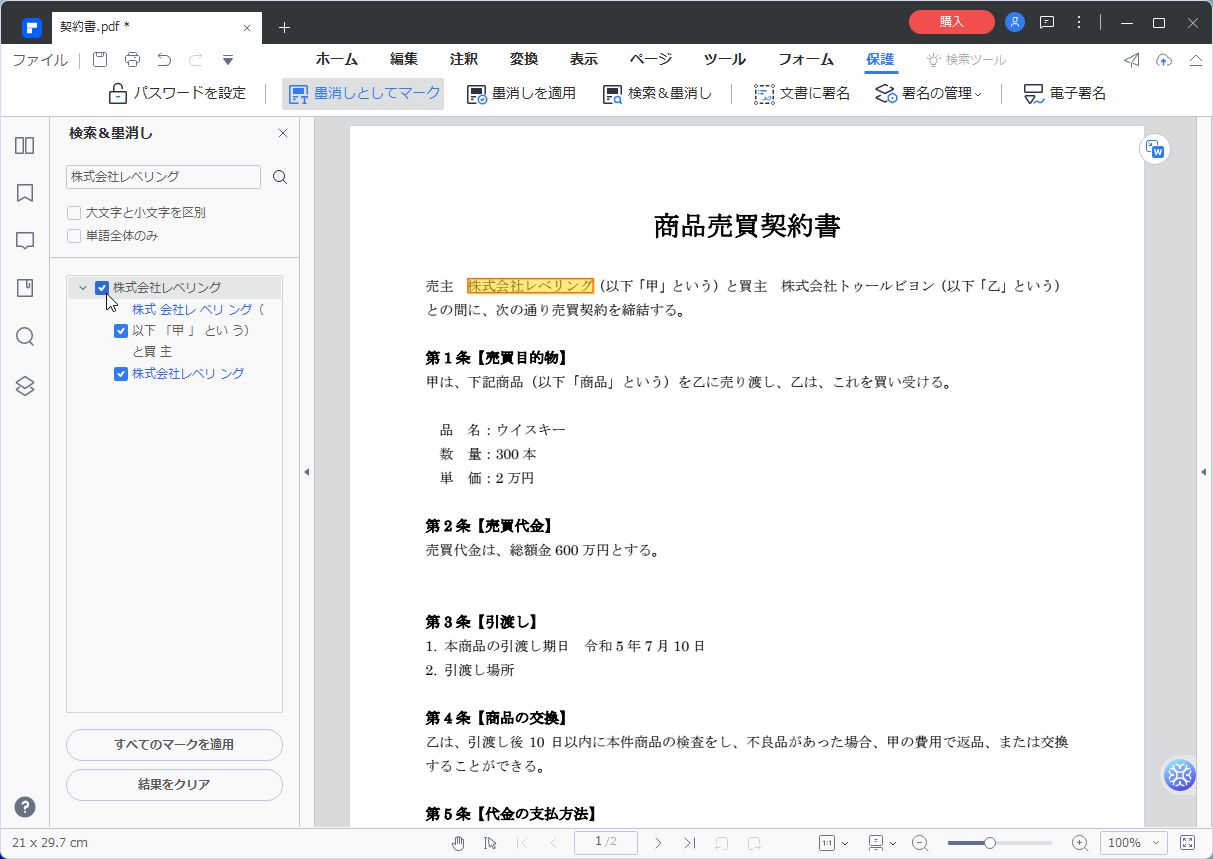
Task: Open the page thumbnails panel
Action: [x=24, y=145]
